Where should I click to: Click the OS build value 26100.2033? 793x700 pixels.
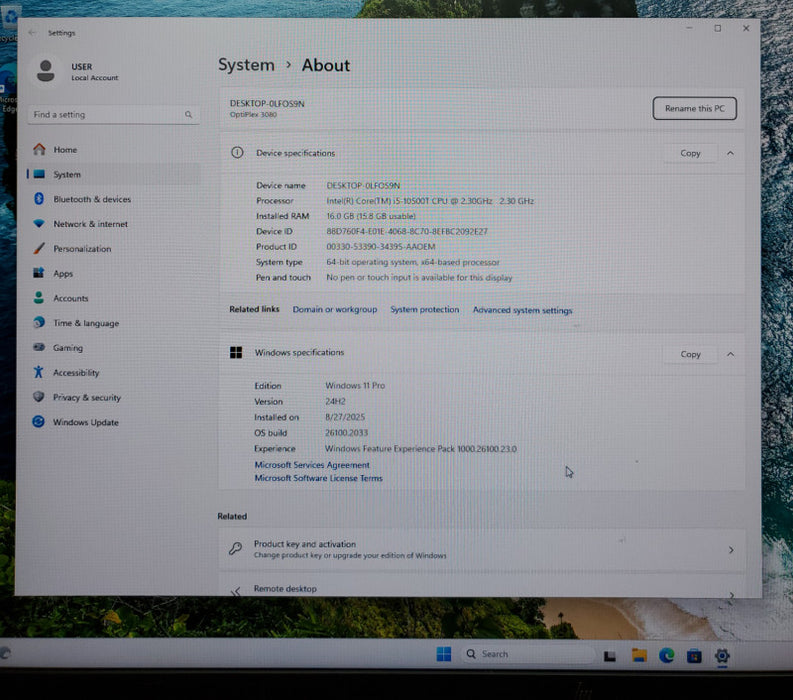(x=346, y=433)
